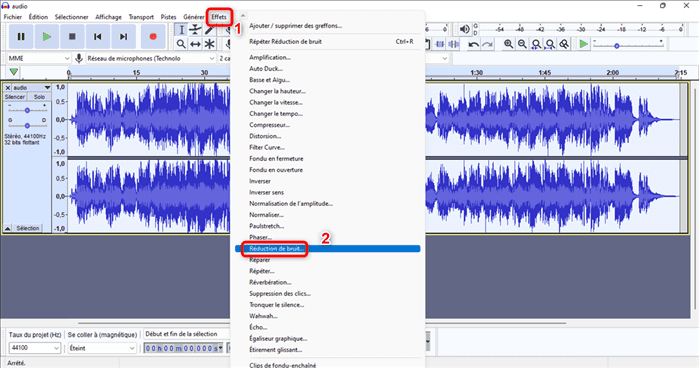Open the Transport menu

141,17
